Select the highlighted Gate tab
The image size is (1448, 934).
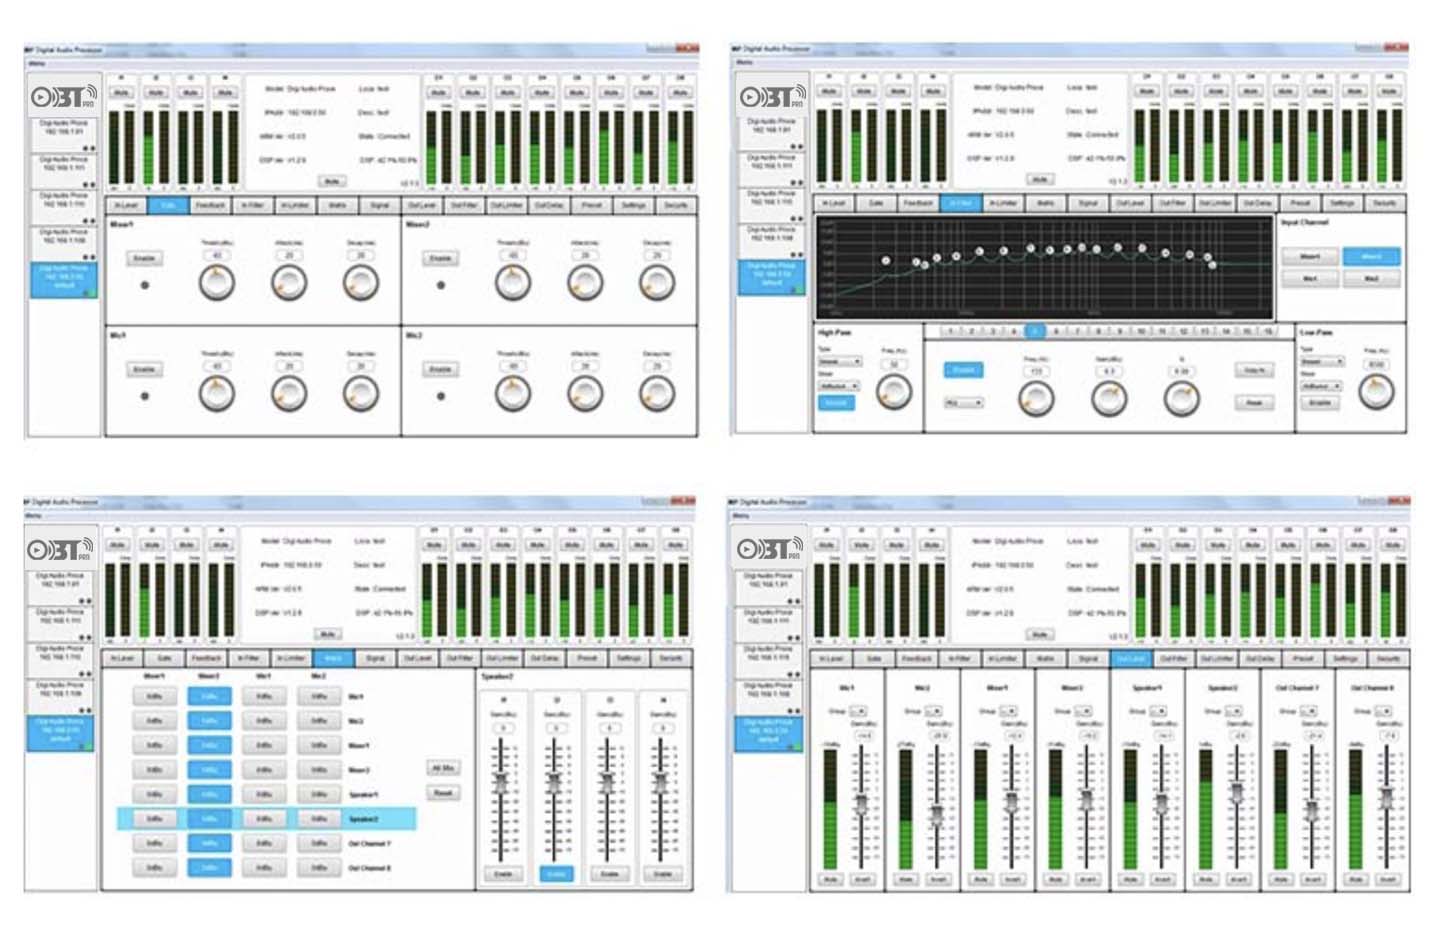[x=168, y=205]
